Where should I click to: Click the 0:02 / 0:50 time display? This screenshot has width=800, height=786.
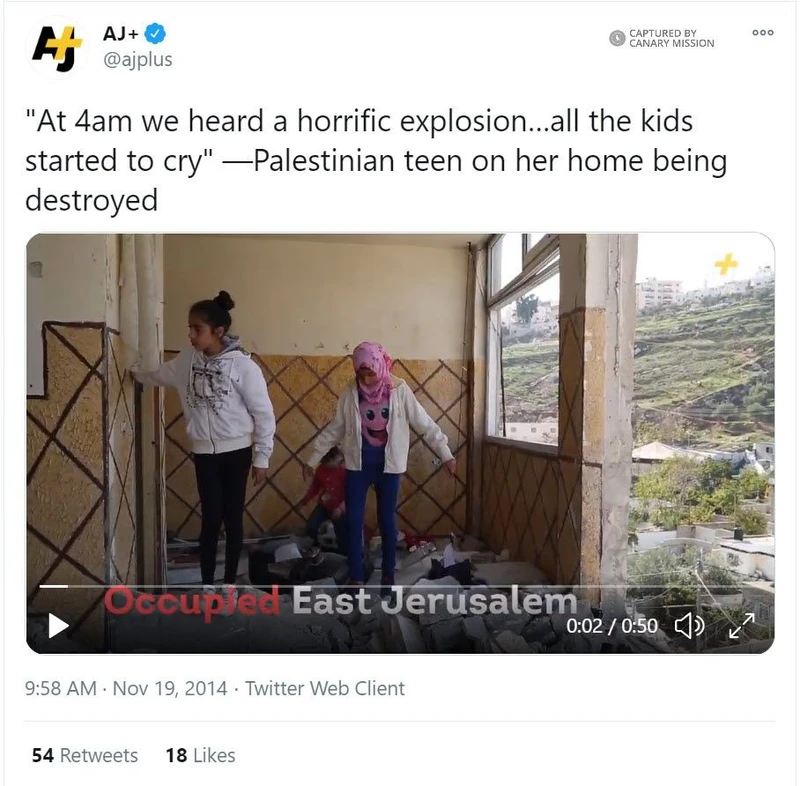pos(612,626)
